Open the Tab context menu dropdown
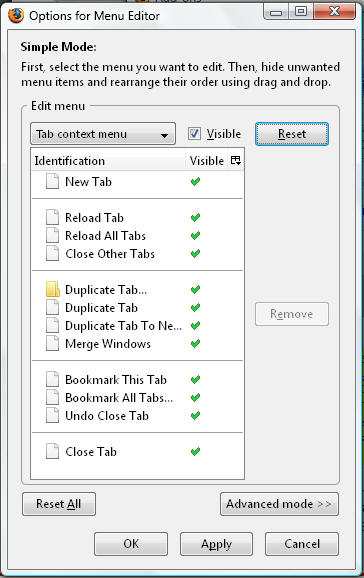The width and height of the screenshot is (364, 578). pyautogui.click(x=103, y=134)
